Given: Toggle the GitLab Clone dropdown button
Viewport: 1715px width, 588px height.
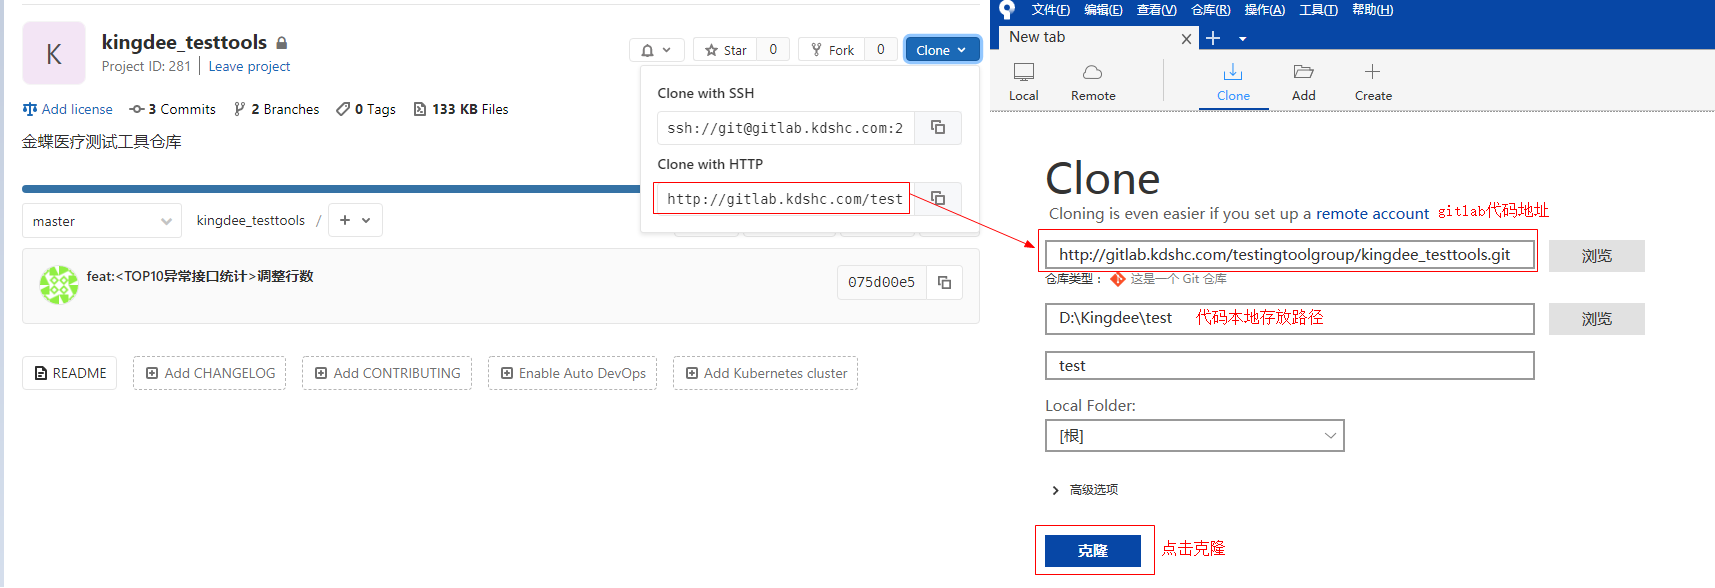Looking at the screenshot, I should (942, 50).
